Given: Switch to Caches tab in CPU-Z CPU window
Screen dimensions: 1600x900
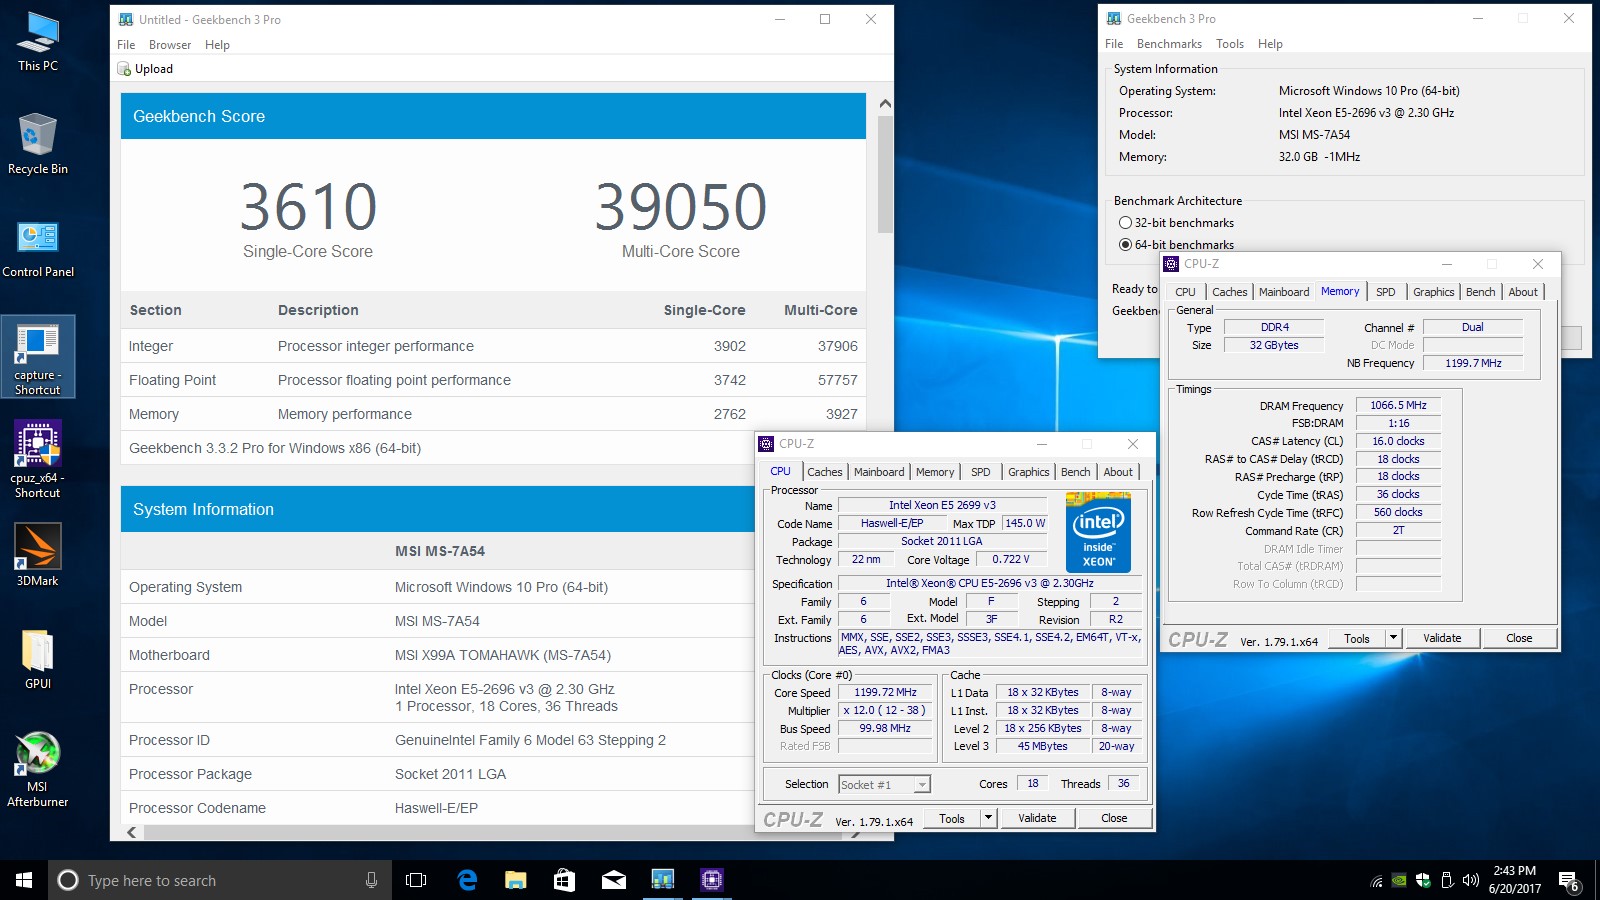Looking at the screenshot, I should 825,472.
